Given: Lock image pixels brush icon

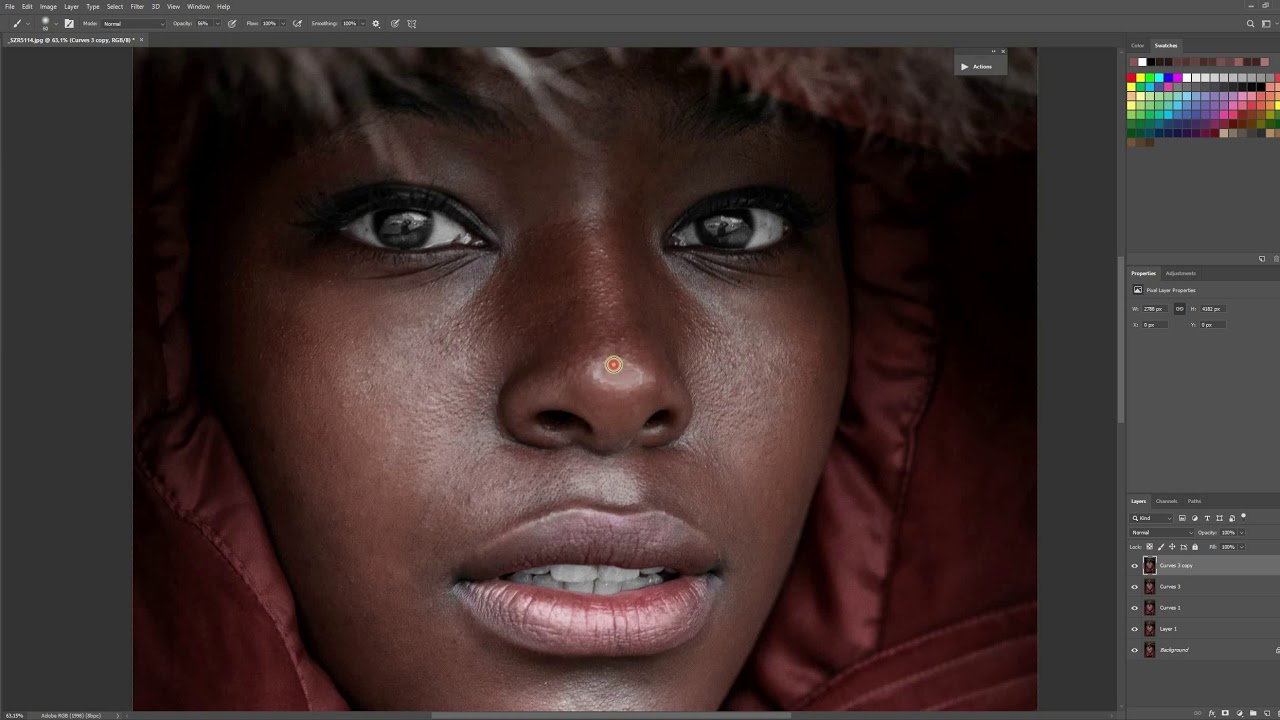Looking at the screenshot, I should (x=1161, y=547).
